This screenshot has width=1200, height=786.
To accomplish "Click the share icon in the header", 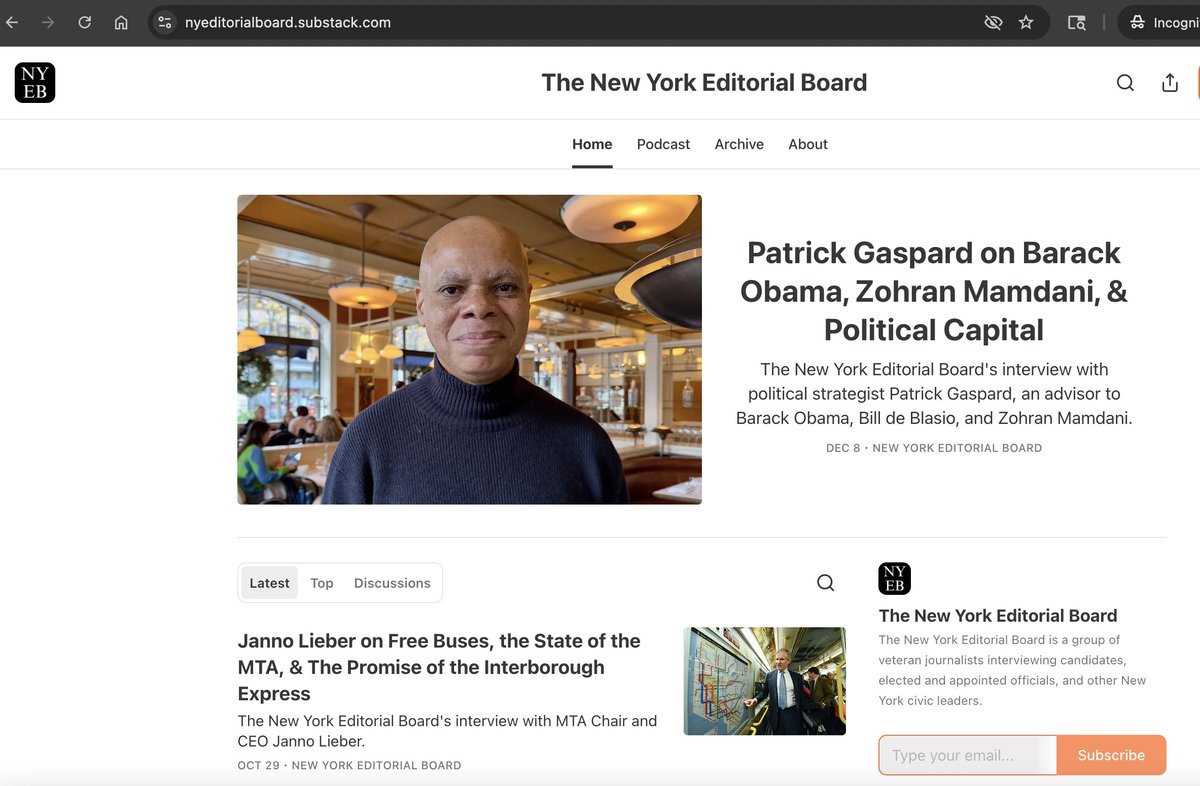I will [x=1170, y=83].
